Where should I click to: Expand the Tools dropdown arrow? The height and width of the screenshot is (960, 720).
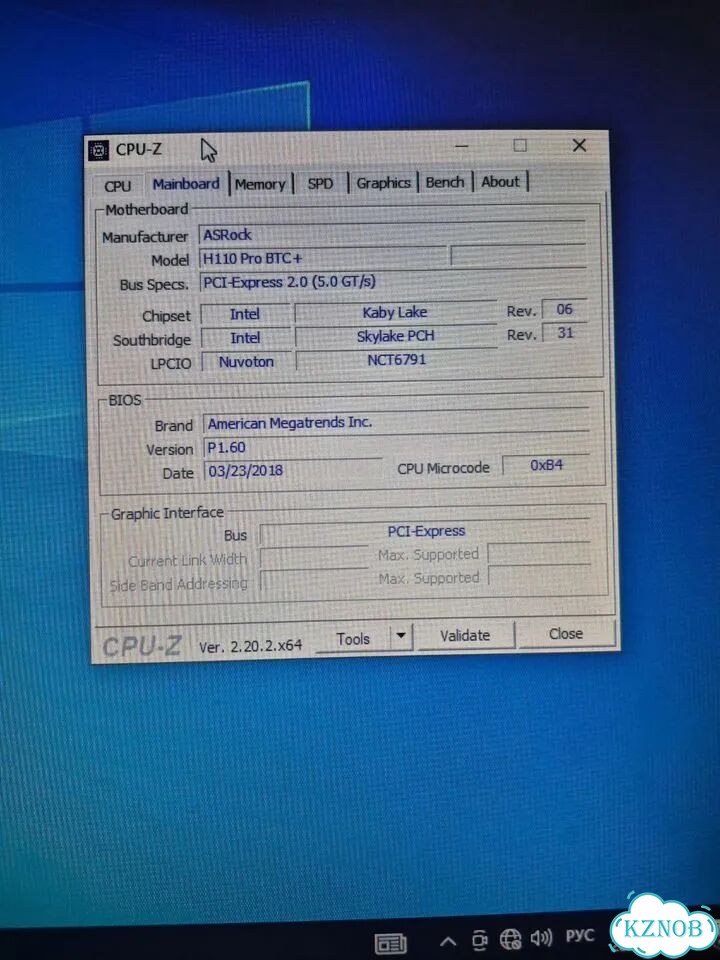point(401,636)
